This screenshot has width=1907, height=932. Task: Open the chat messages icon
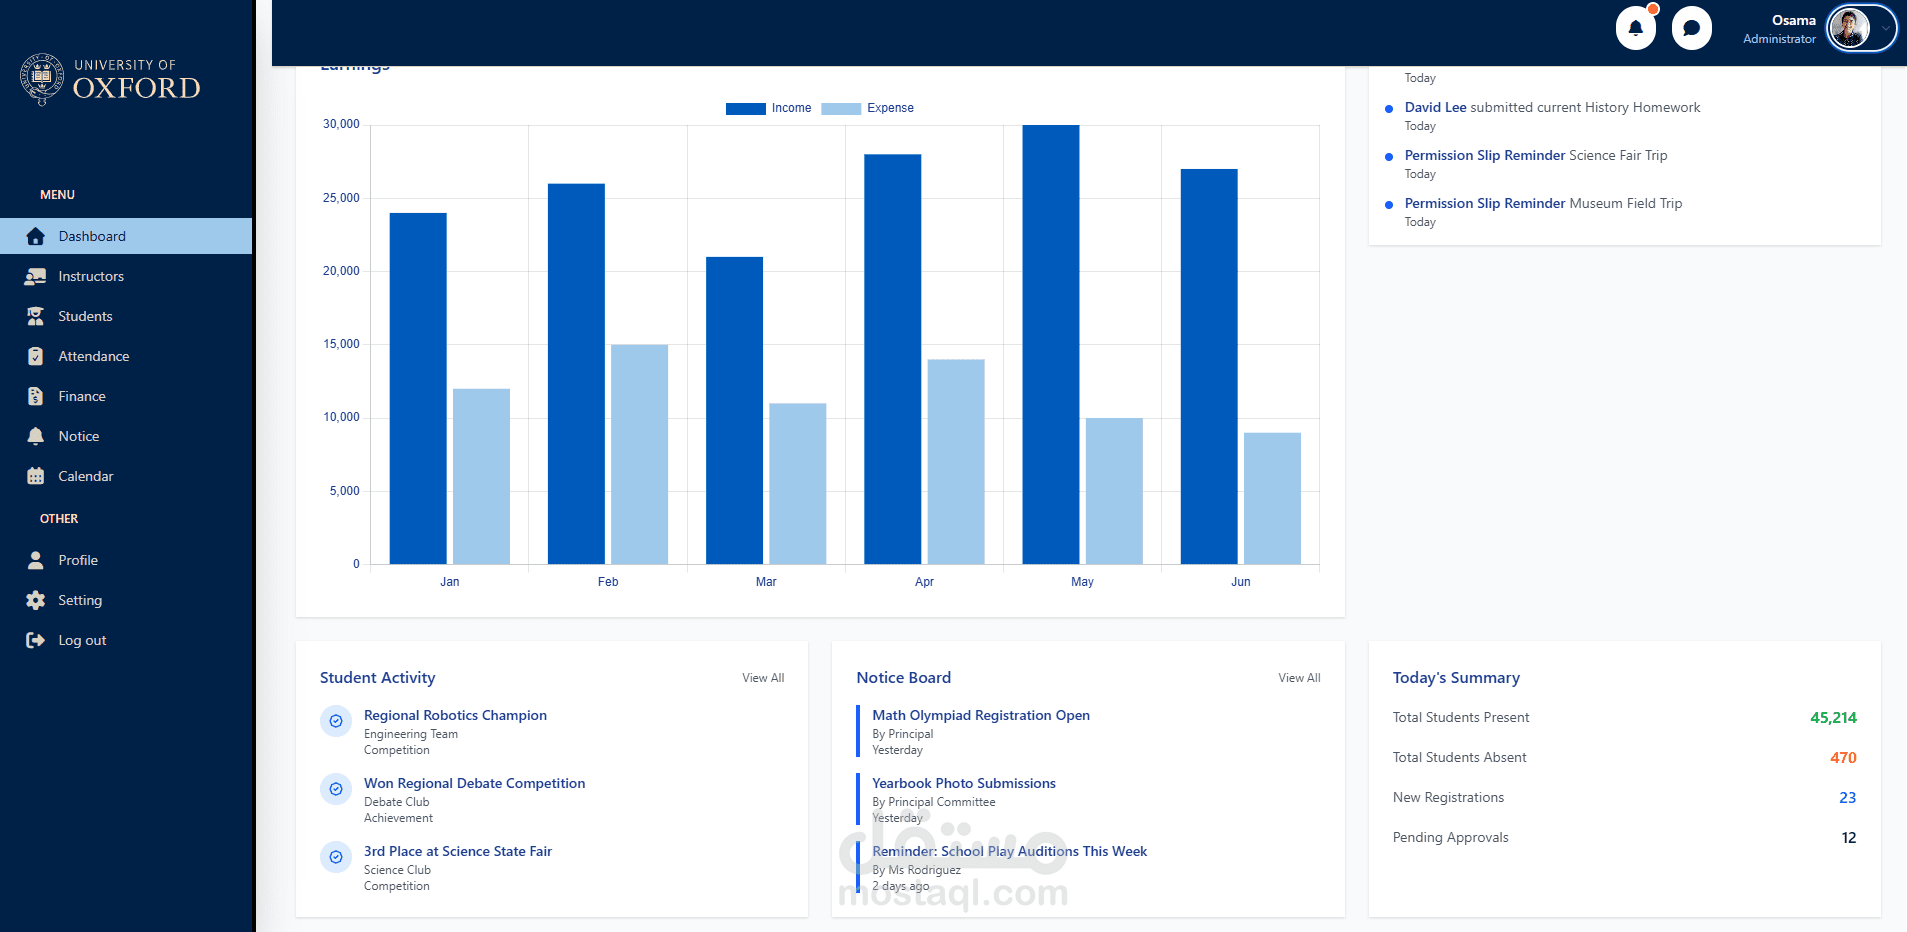tap(1691, 28)
